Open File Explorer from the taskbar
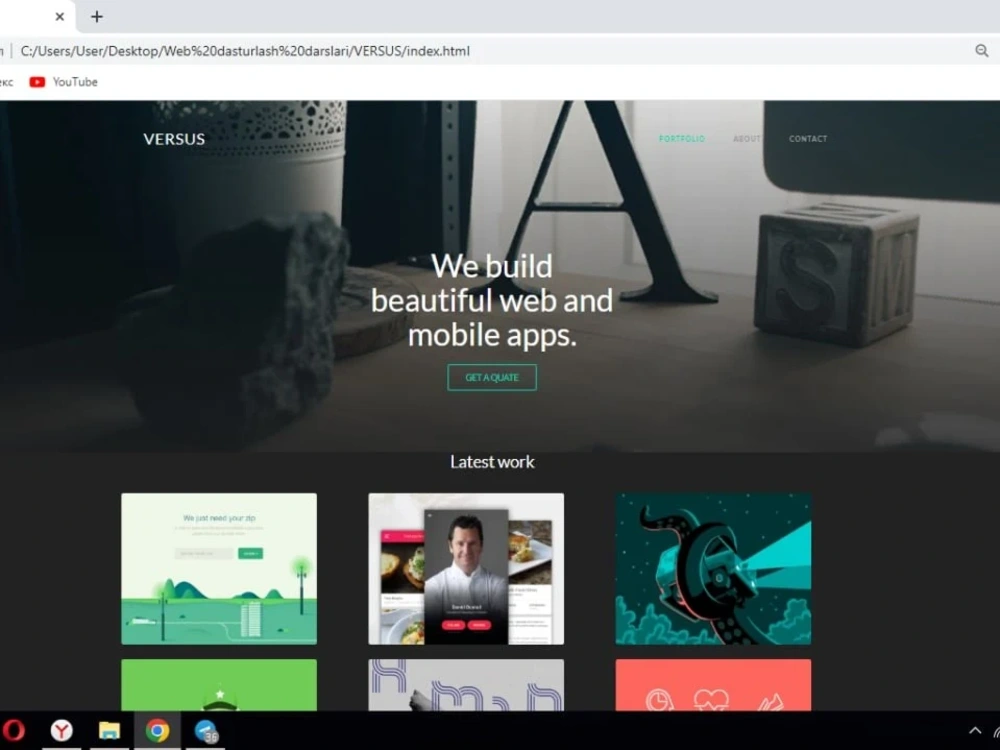 click(x=109, y=732)
